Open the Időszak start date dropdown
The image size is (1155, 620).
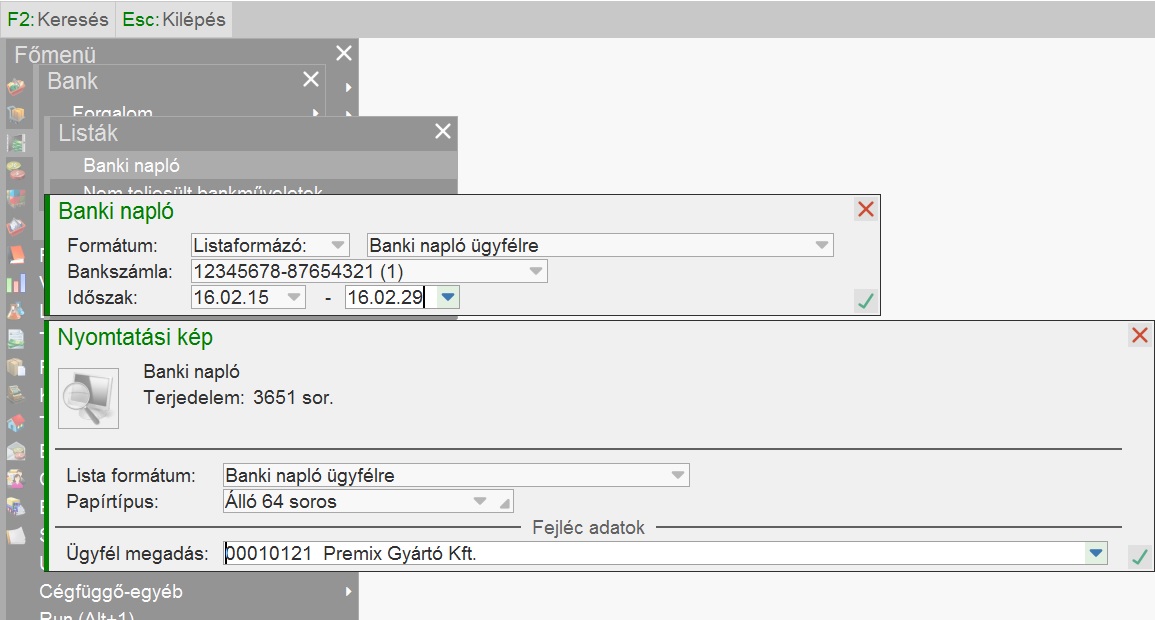click(x=294, y=297)
